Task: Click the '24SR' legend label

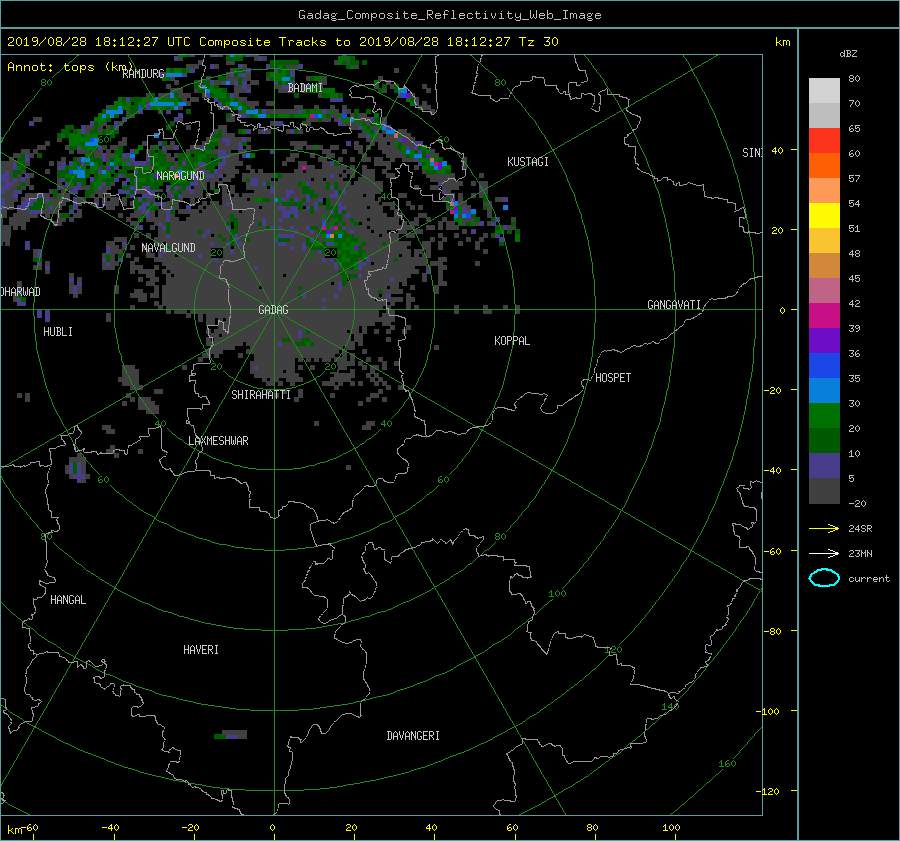Action: tap(860, 529)
